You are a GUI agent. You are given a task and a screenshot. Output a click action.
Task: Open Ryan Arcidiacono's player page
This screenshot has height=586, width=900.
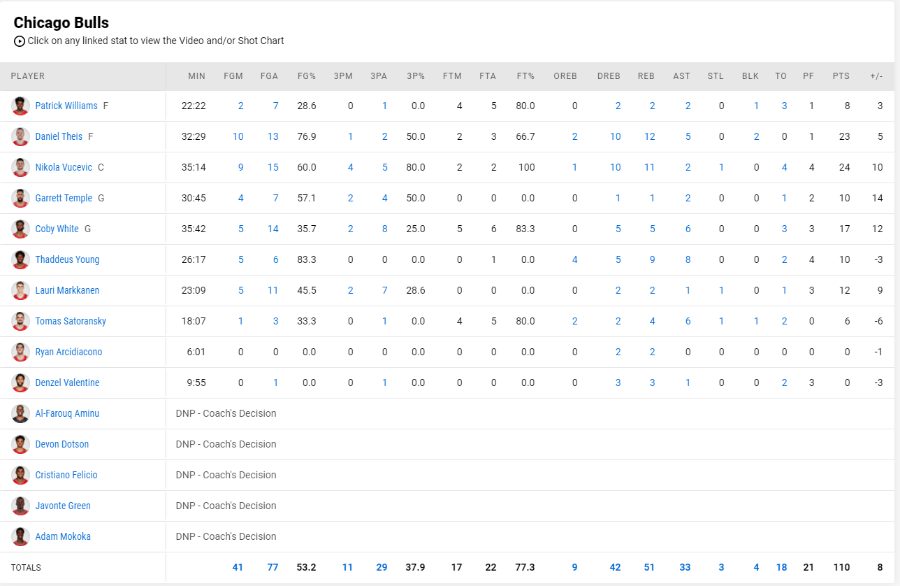coord(68,352)
